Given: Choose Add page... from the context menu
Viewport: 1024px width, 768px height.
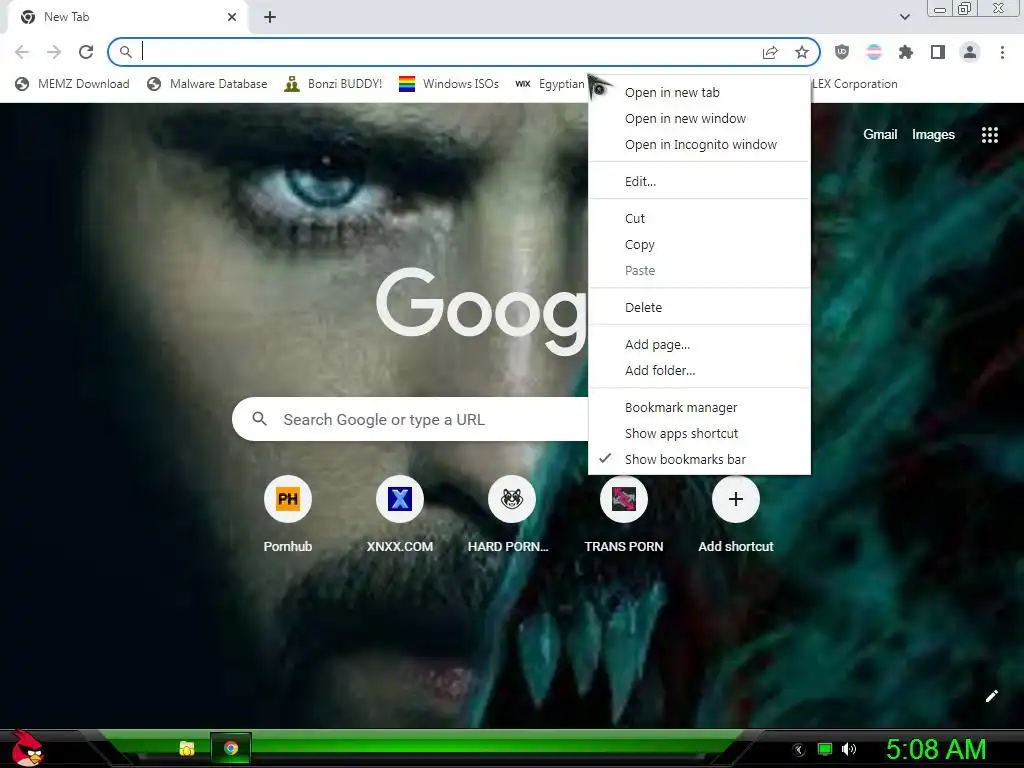Looking at the screenshot, I should pos(699,345).
